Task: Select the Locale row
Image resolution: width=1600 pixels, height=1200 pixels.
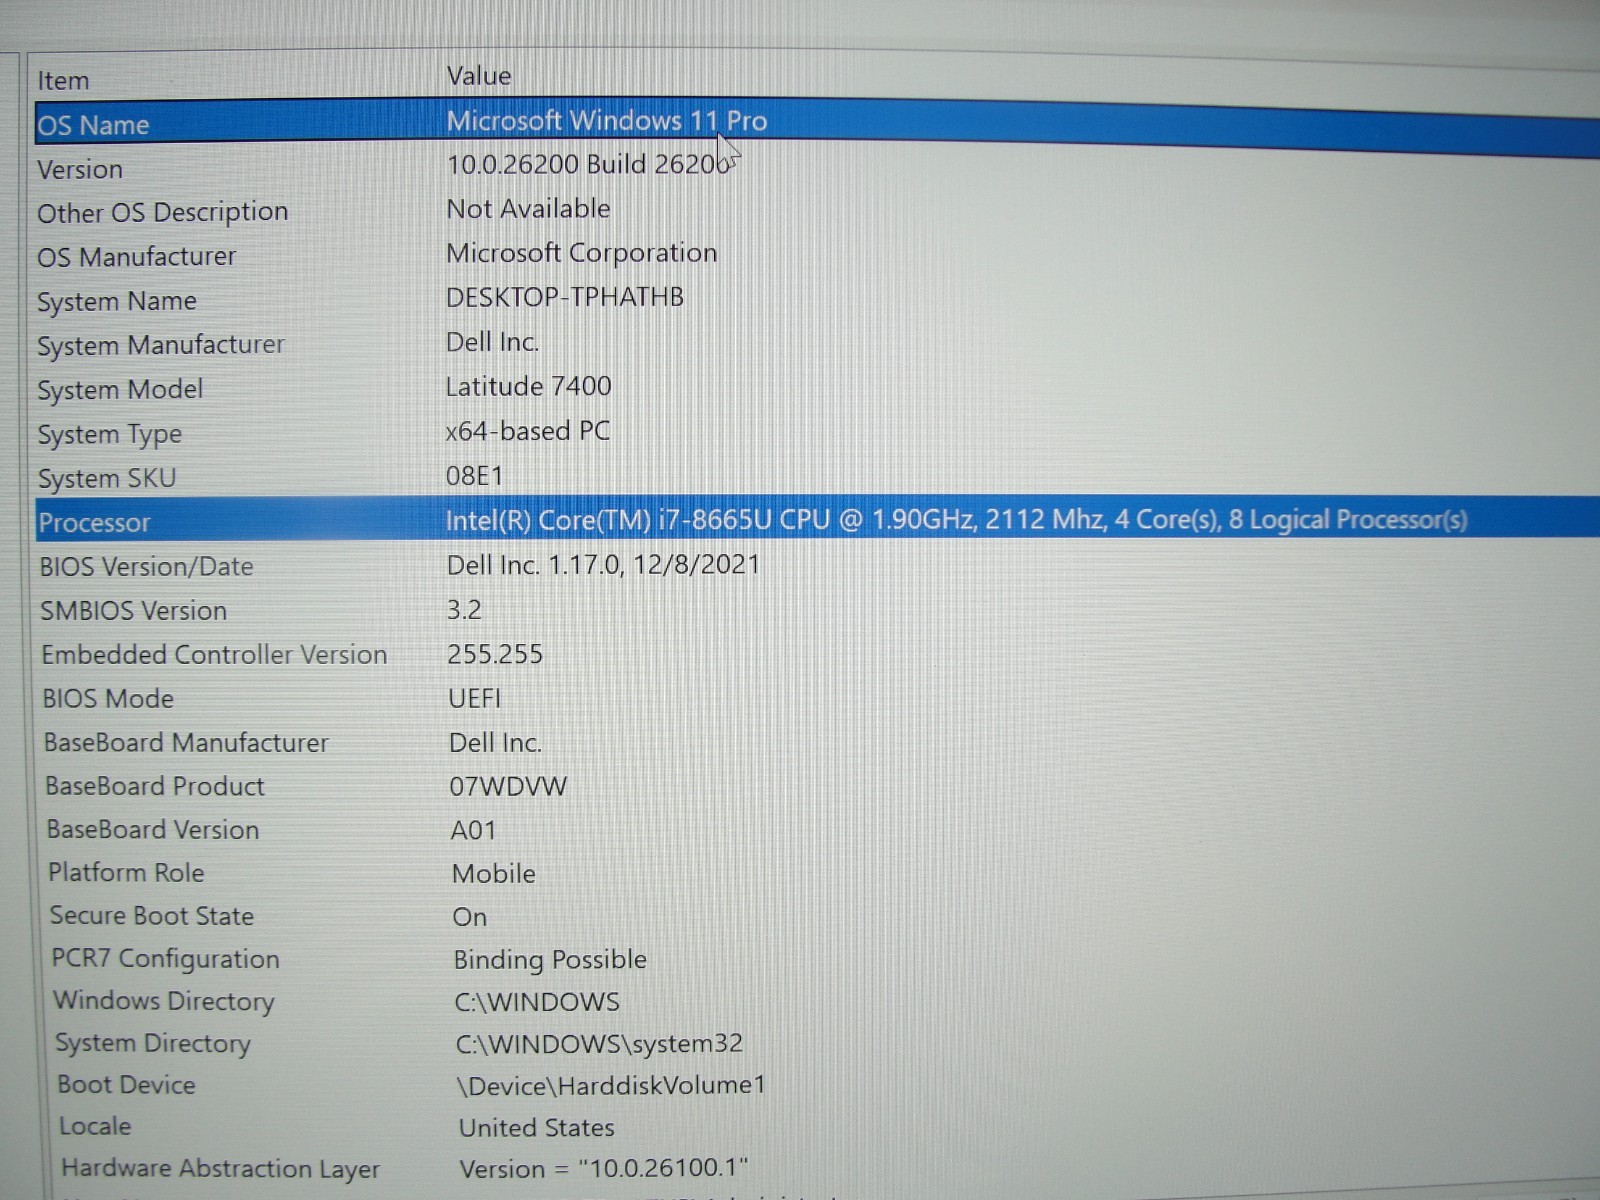Action: [x=95, y=1126]
